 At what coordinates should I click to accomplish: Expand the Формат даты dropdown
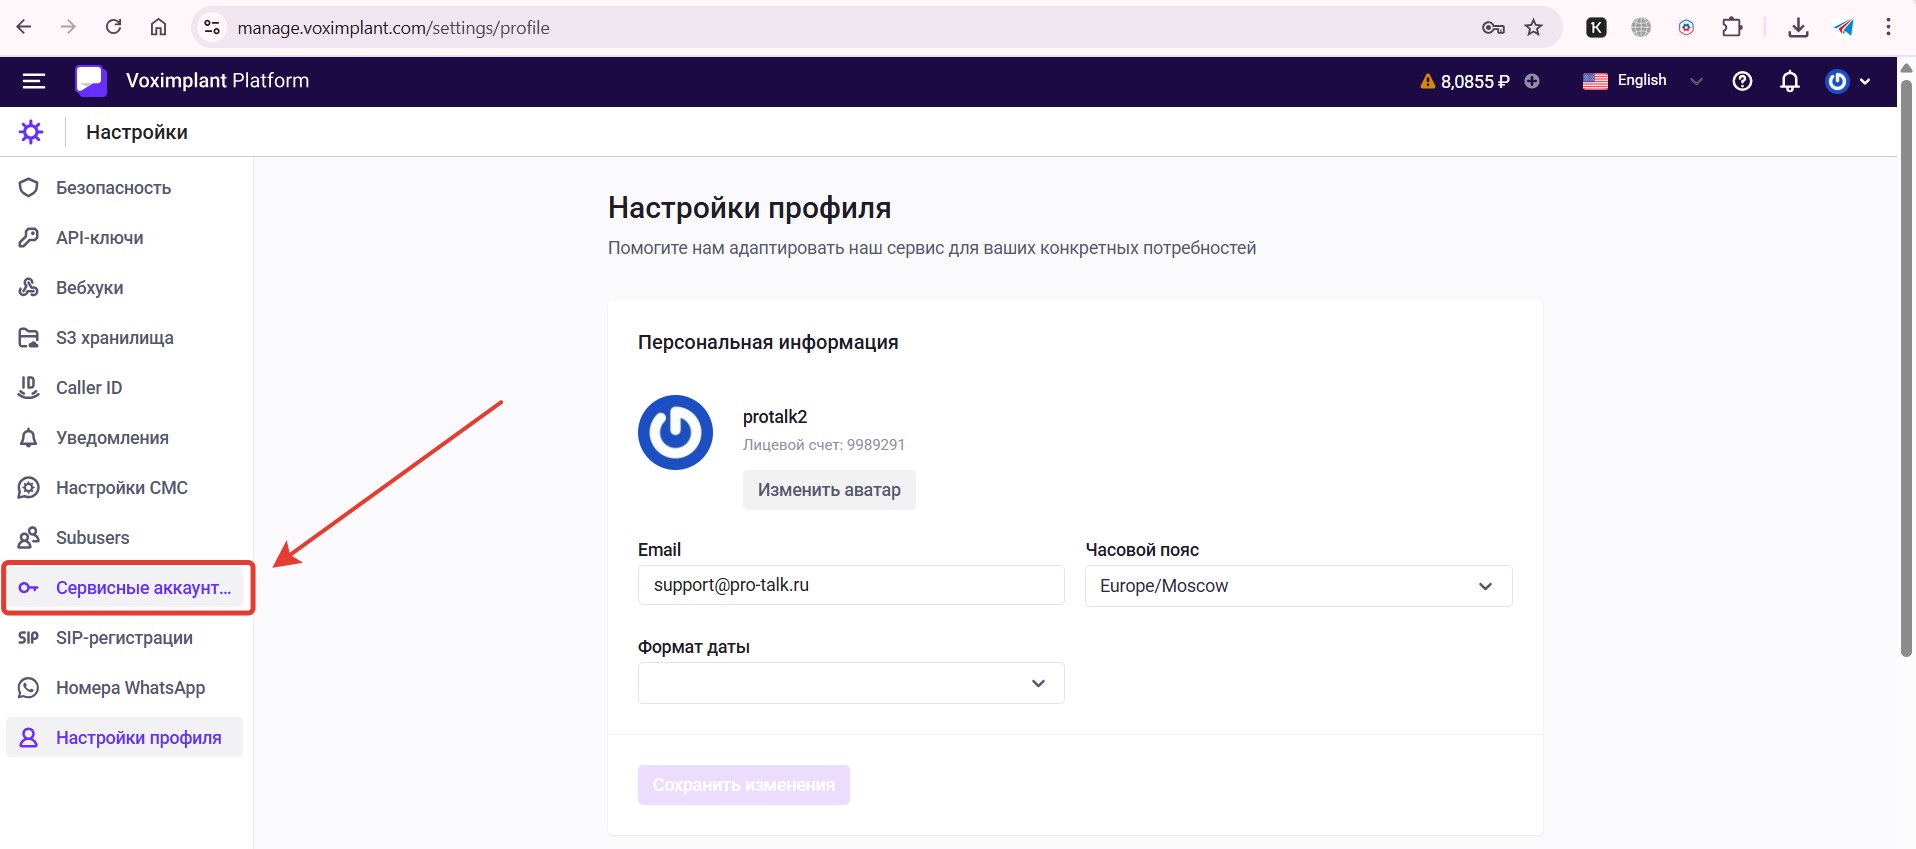pos(850,683)
